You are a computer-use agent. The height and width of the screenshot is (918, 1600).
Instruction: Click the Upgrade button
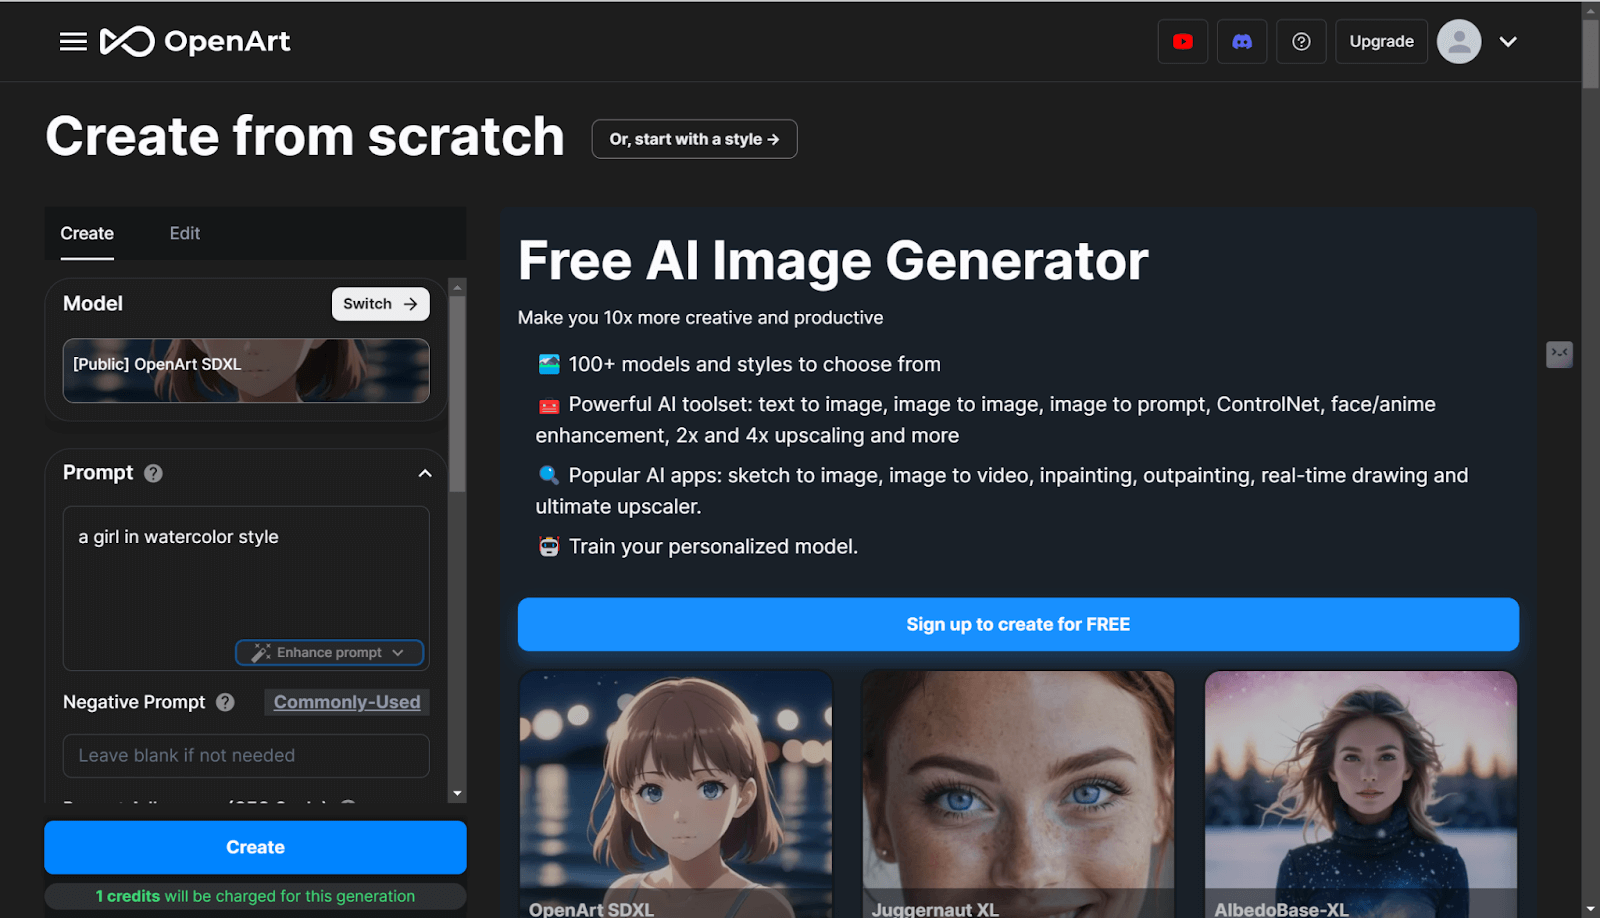(x=1381, y=41)
